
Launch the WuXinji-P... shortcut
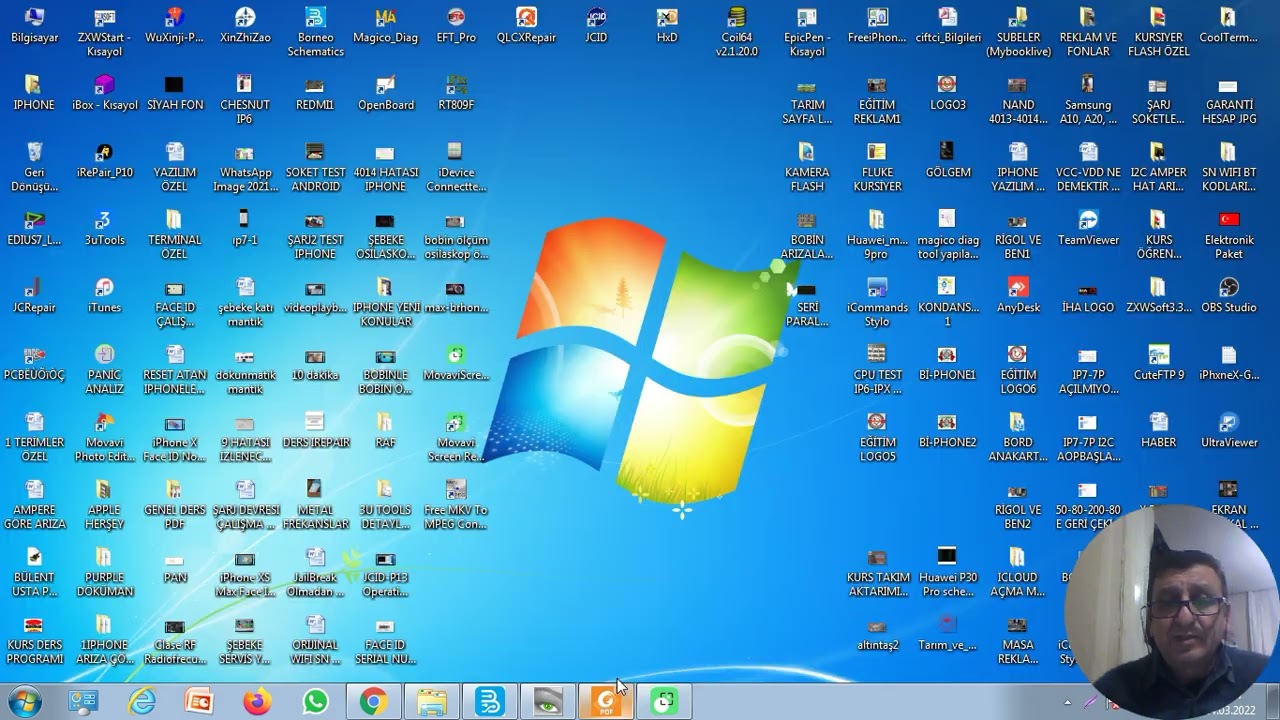point(174,26)
